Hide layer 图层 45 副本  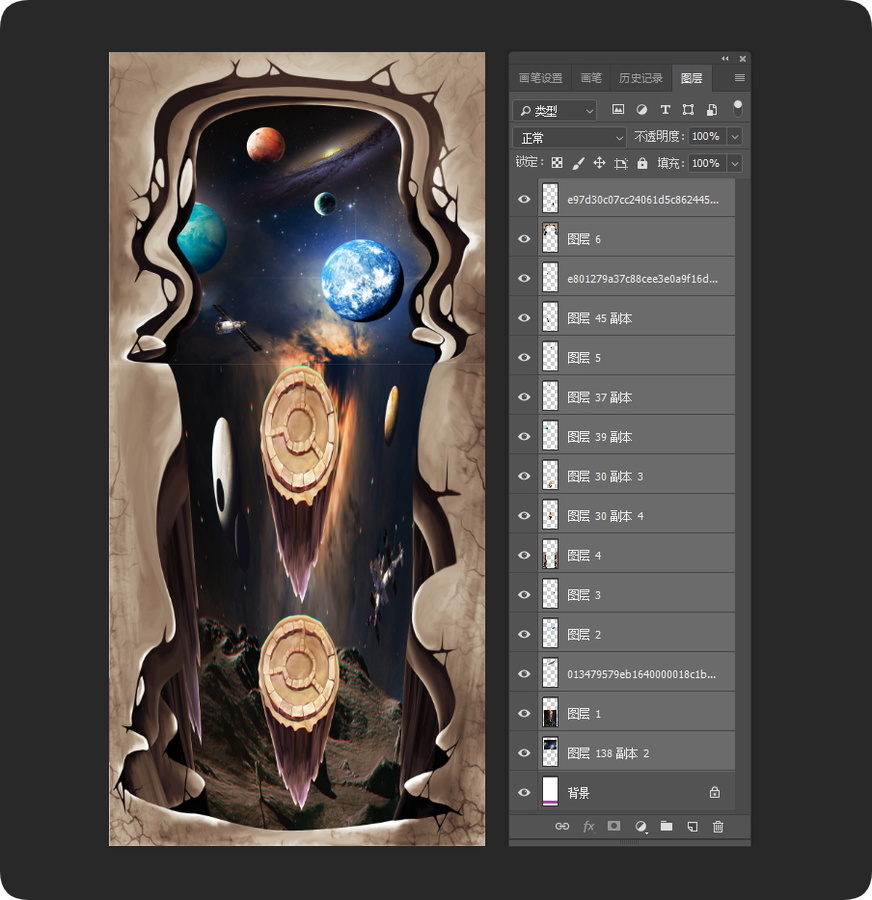click(524, 317)
